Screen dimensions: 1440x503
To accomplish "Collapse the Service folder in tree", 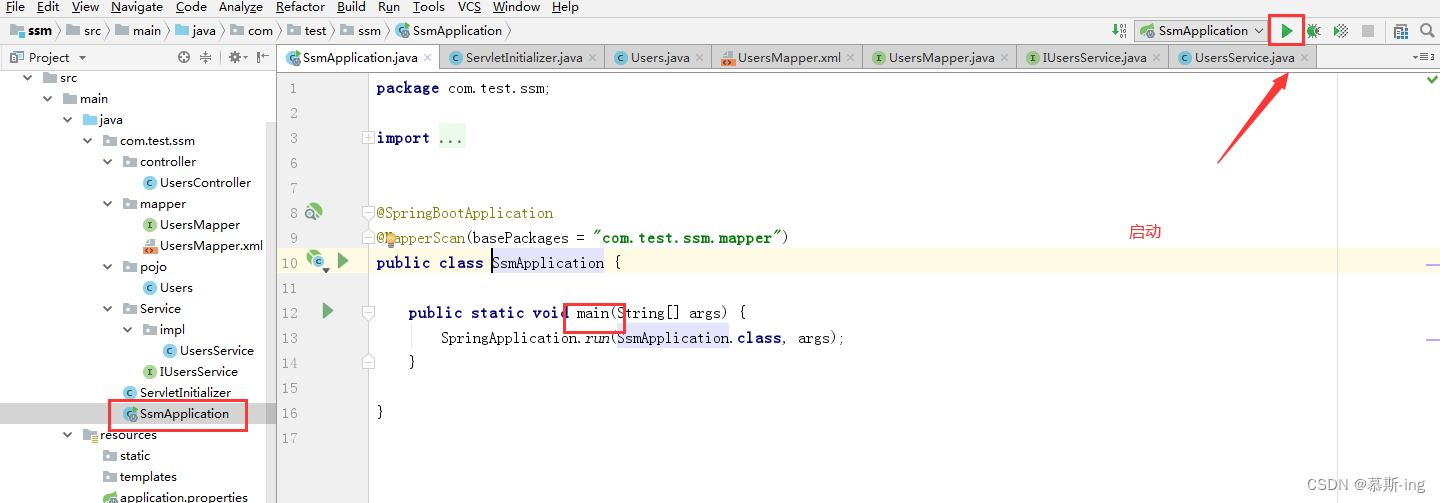I will 108,308.
